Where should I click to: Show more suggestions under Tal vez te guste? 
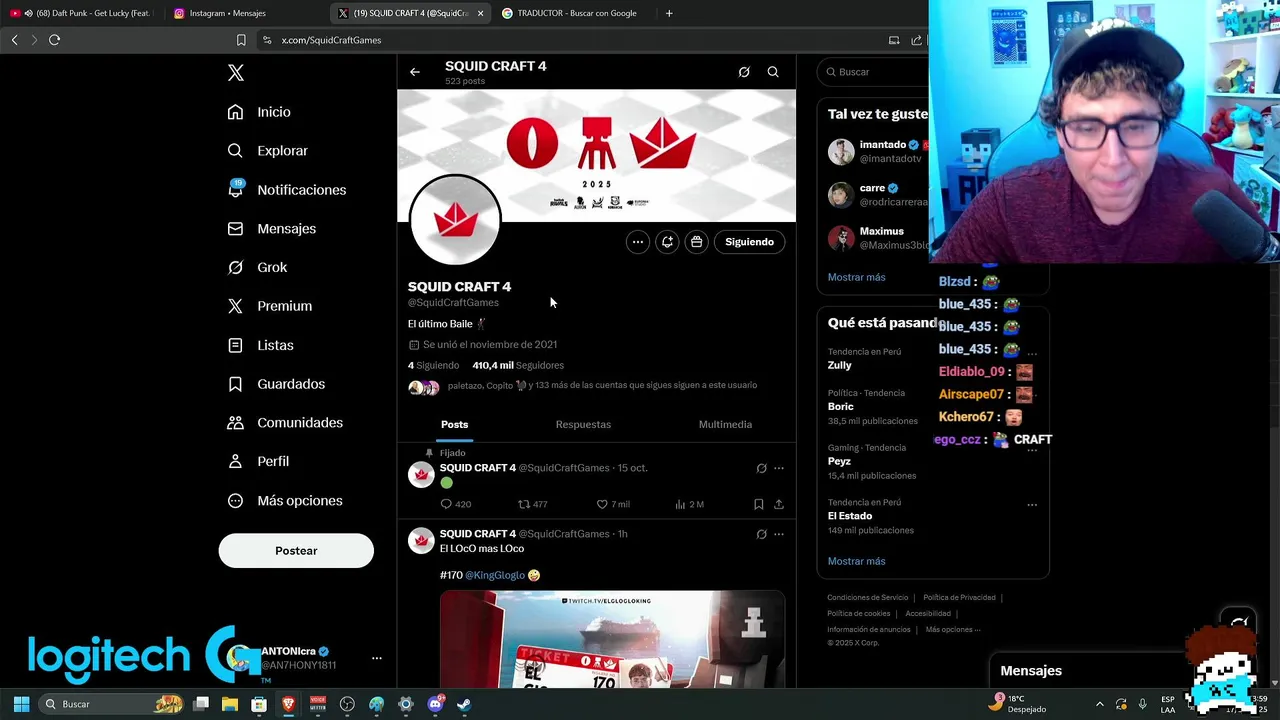[856, 277]
